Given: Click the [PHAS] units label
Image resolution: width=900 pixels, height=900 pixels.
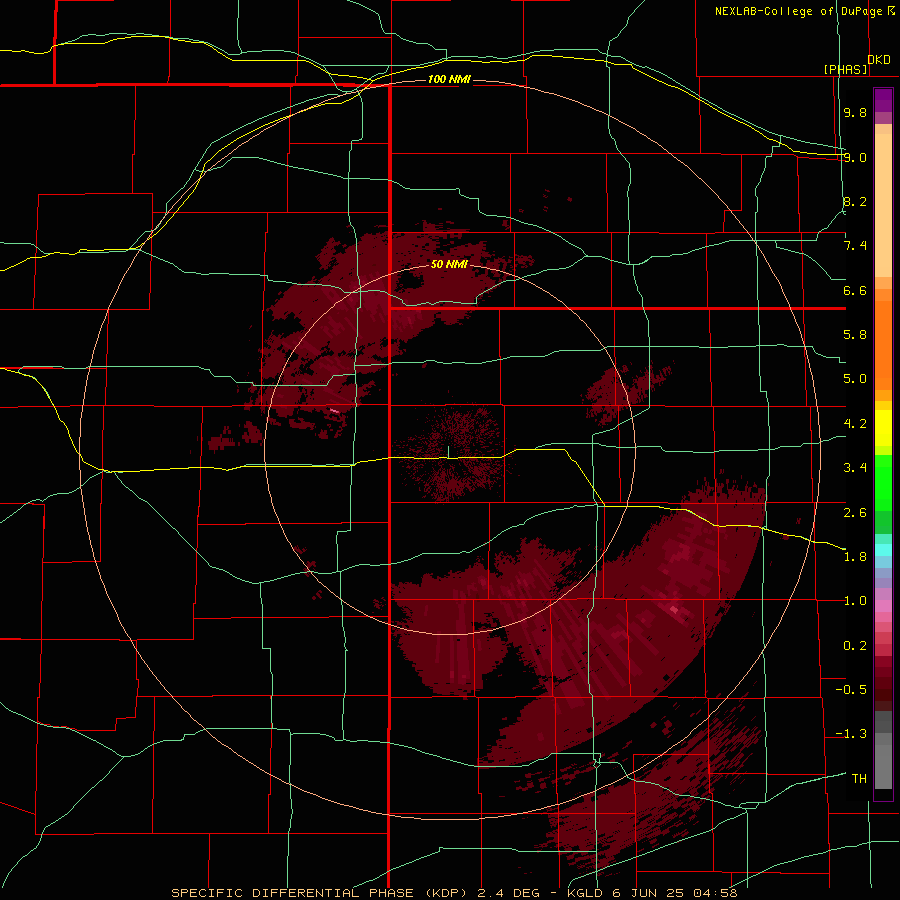Looking at the screenshot, I should 846,69.
